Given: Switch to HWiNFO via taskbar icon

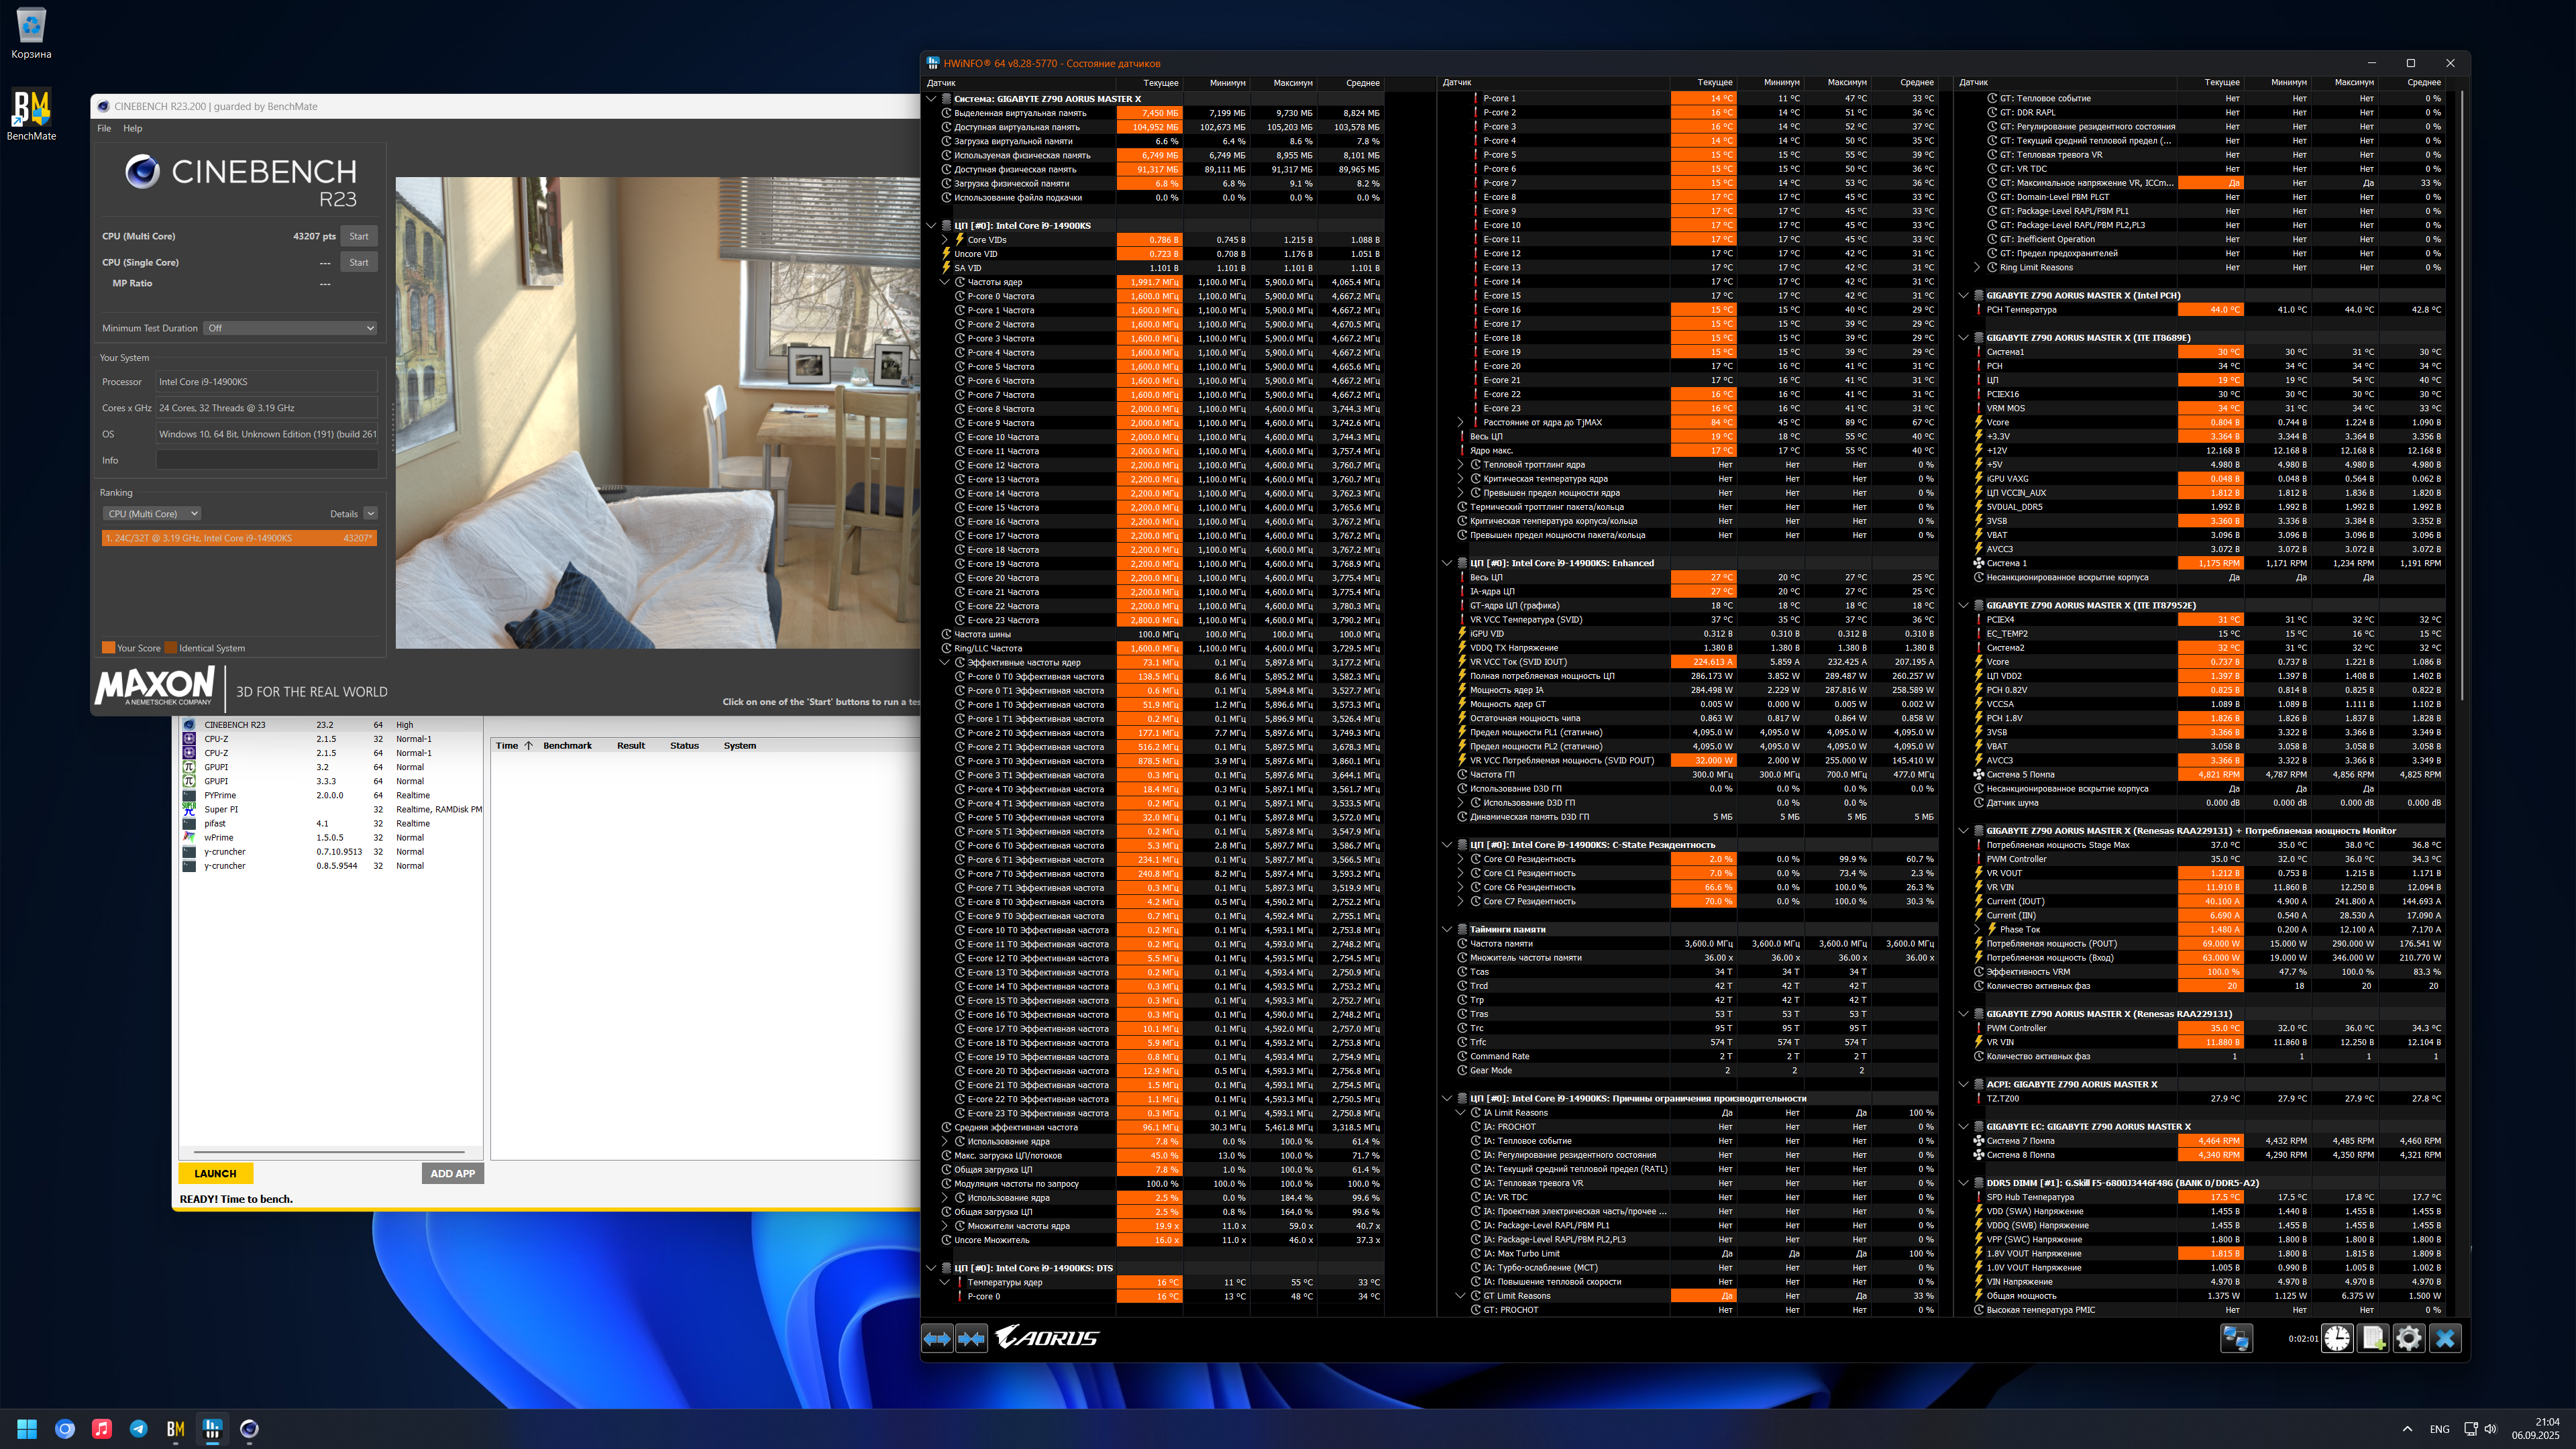Looking at the screenshot, I should click(212, 1429).
